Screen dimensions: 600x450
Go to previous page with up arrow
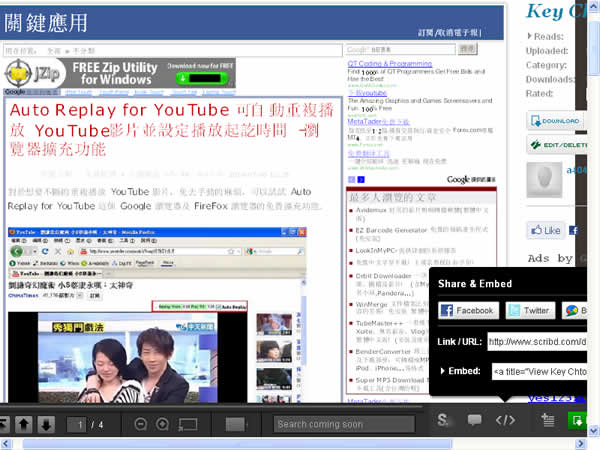25,424
